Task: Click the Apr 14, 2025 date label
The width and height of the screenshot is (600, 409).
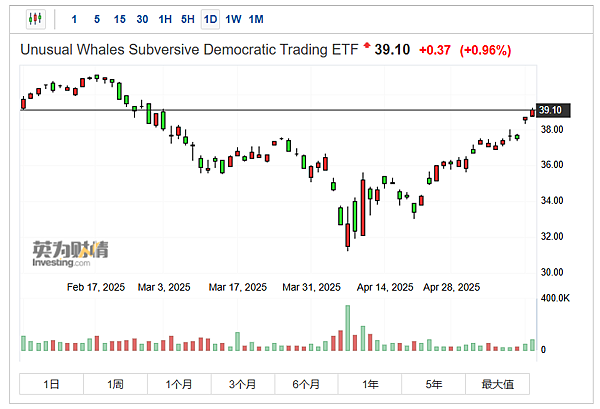Action: pyautogui.click(x=385, y=287)
